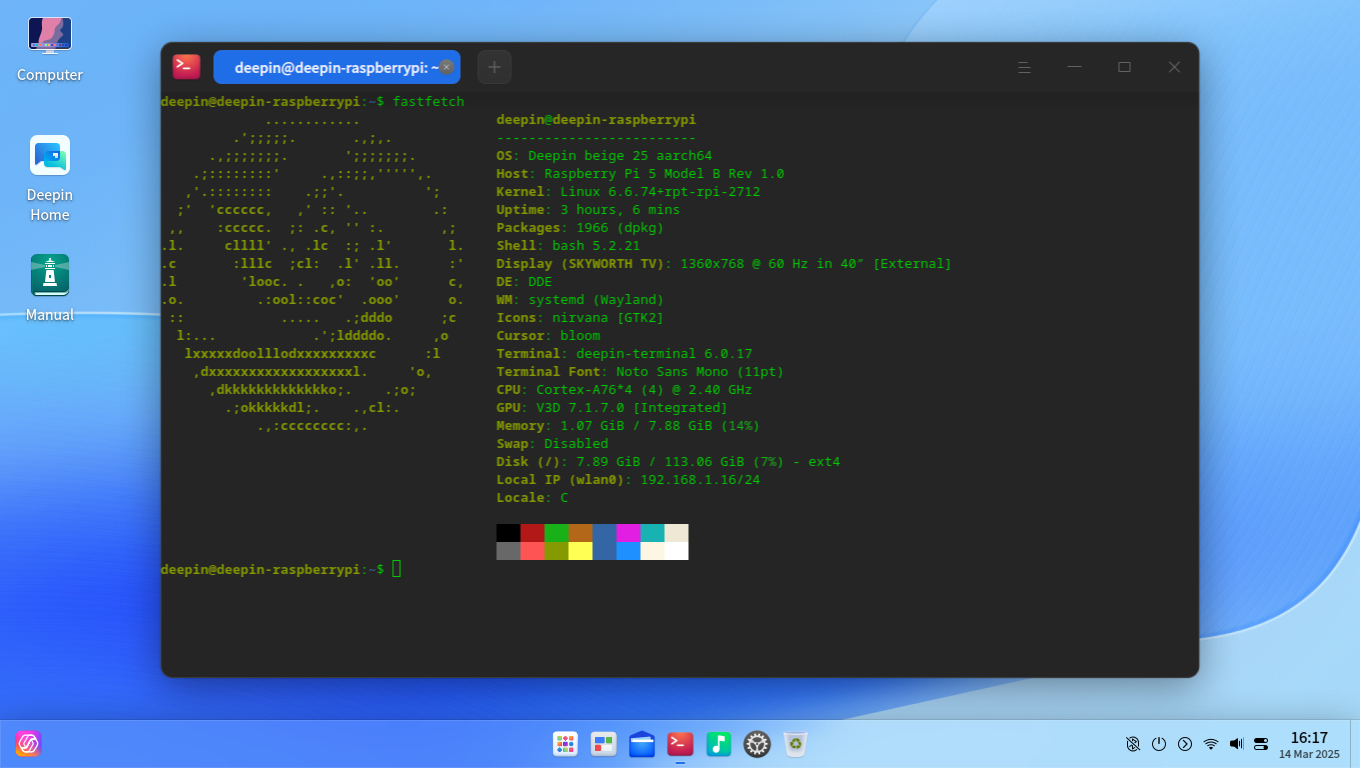Click the terminal prompt cursor on the last line
Viewport: 1360px width, 768px height.
click(397, 569)
